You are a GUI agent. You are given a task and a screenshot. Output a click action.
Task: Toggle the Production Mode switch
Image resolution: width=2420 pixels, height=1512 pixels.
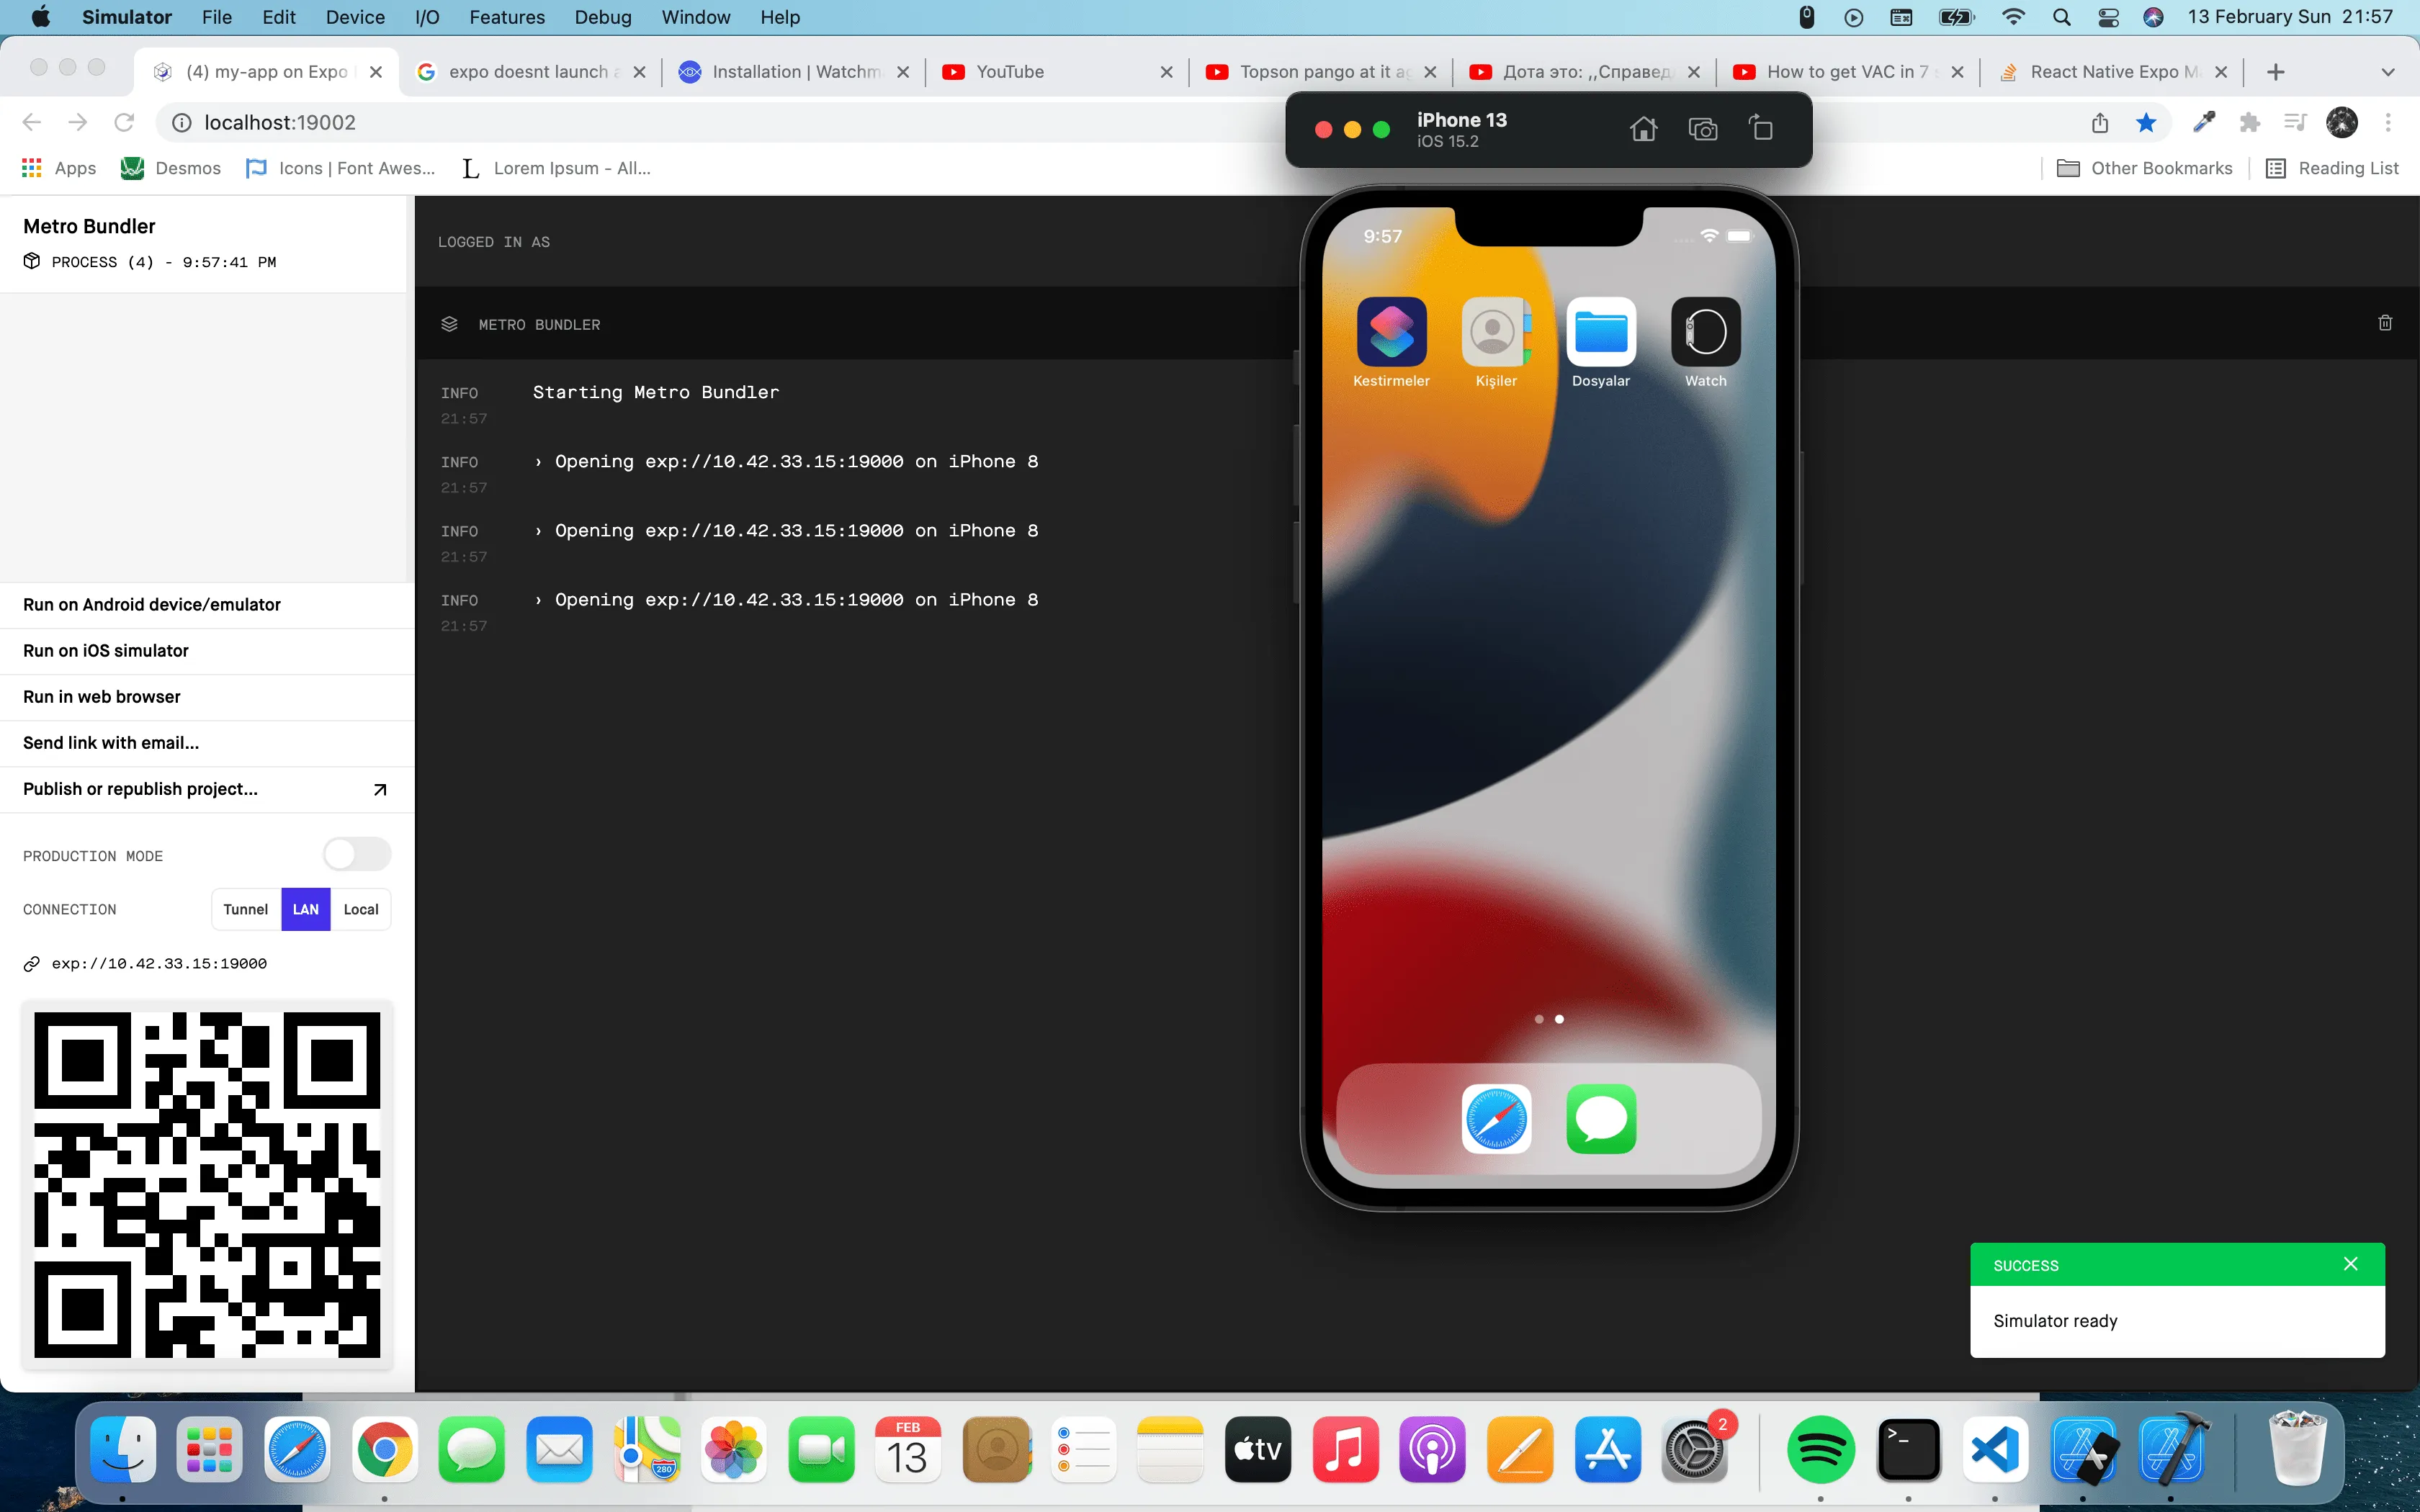coord(356,854)
